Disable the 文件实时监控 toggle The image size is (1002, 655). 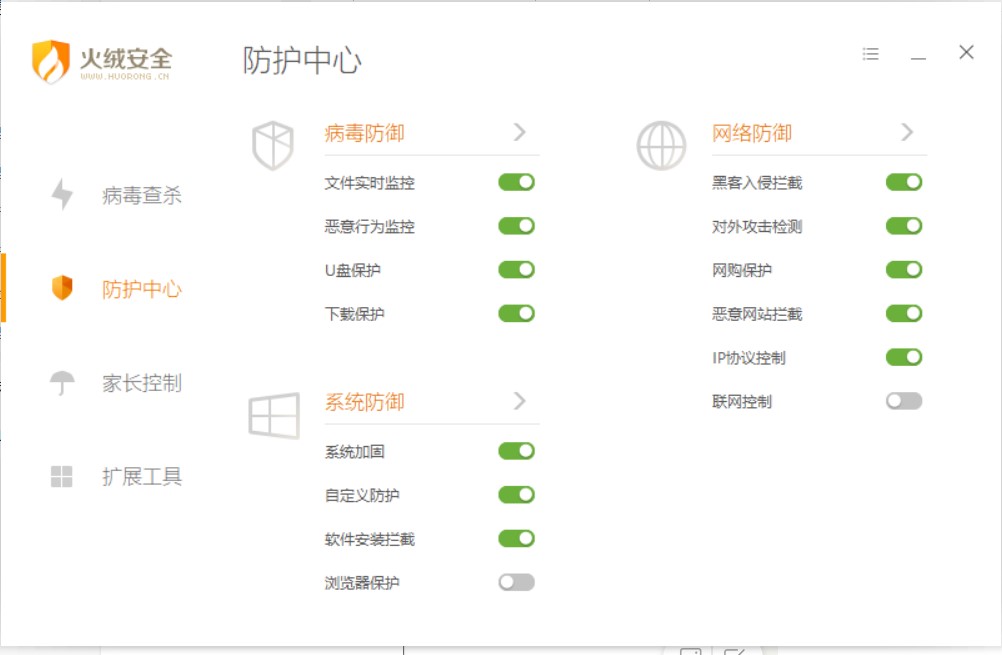(515, 182)
